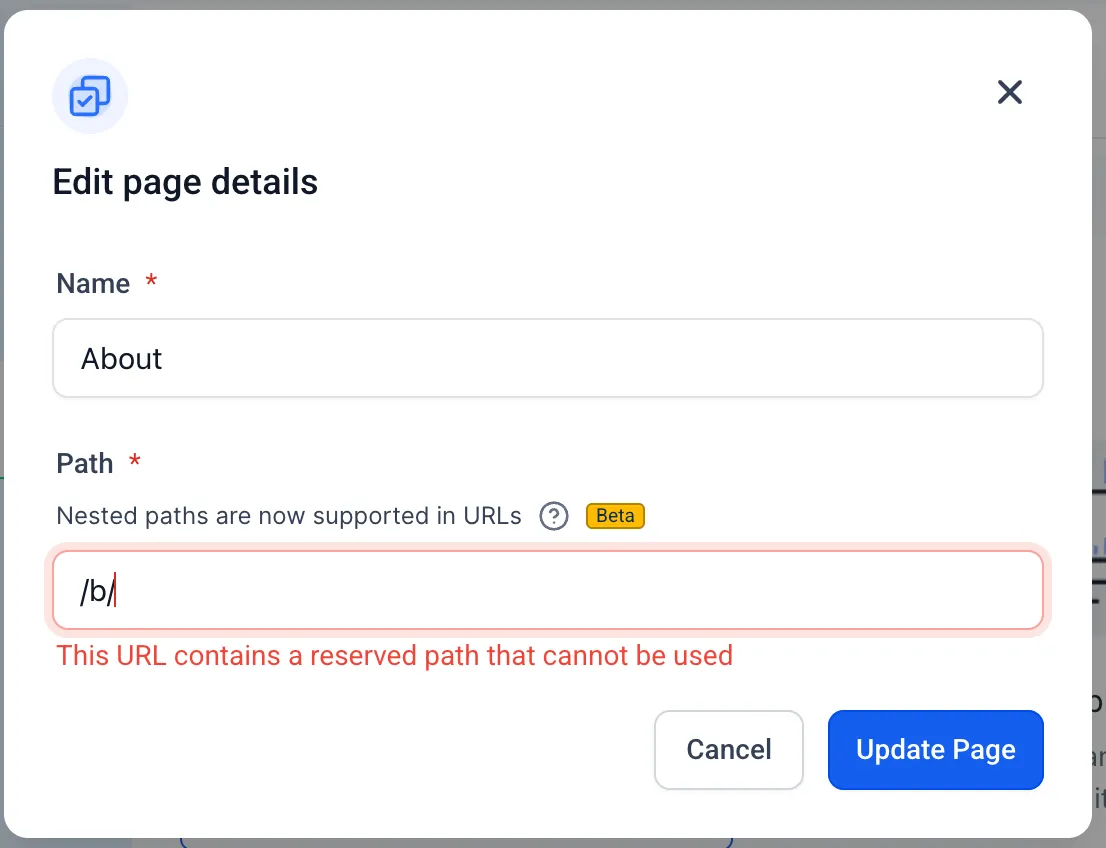
Task: Click the yellow Beta badge
Action: [x=615, y=516]
